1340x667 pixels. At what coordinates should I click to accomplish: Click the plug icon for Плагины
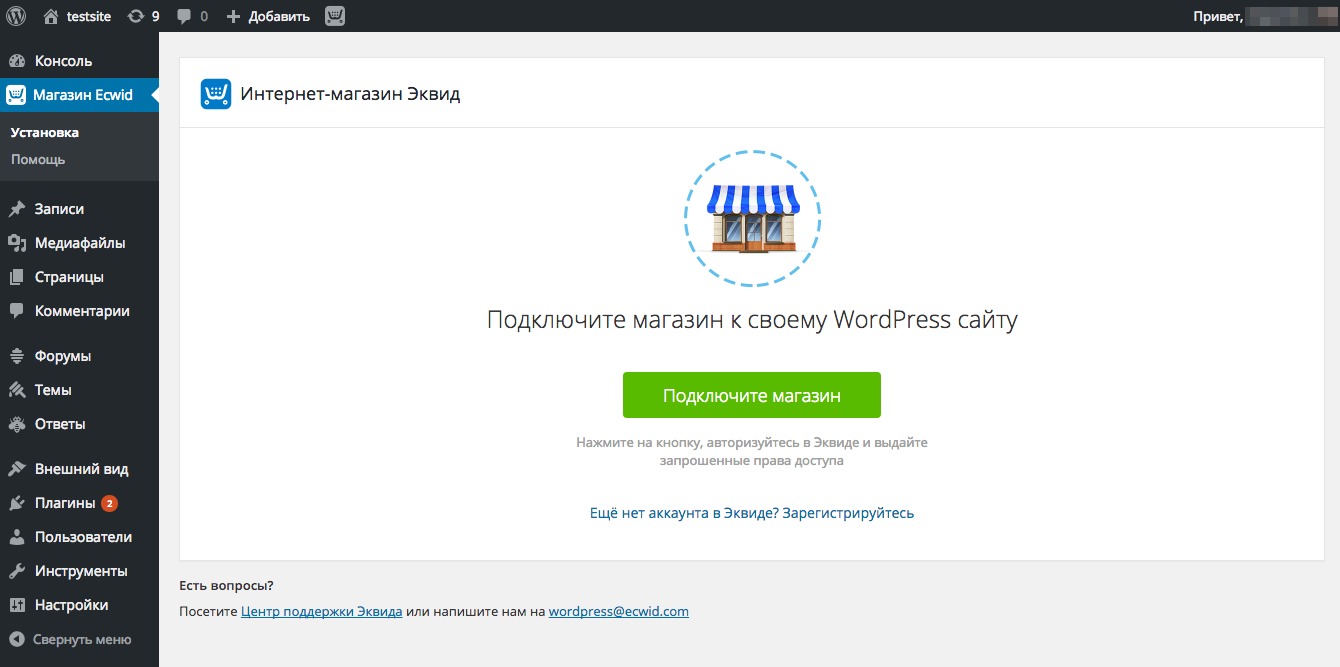coord(16,503)
